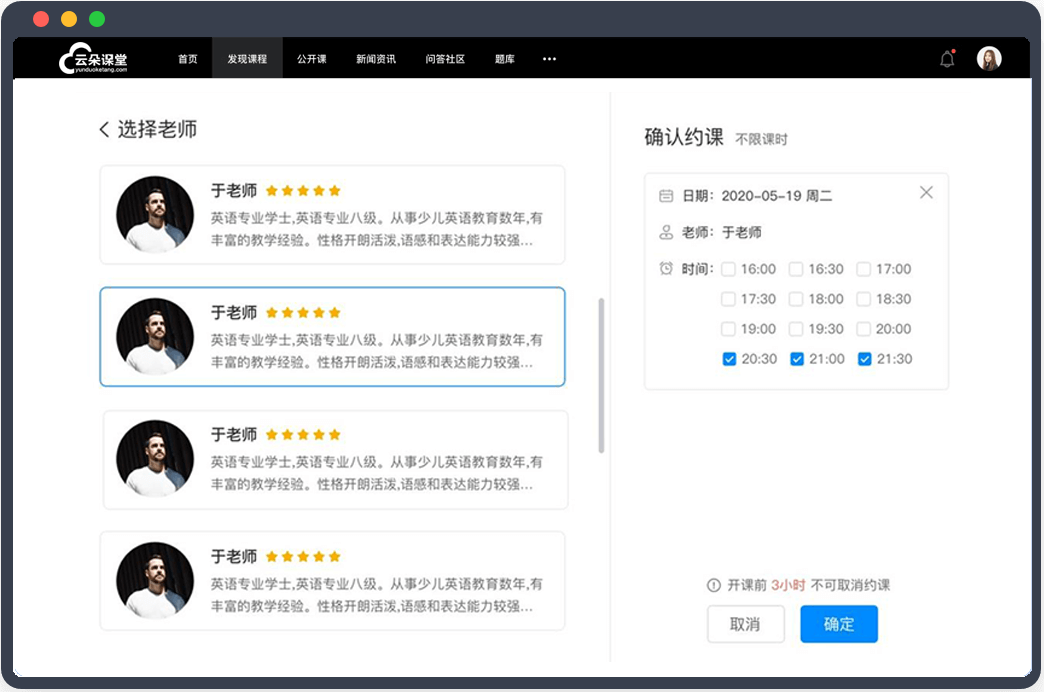Check the 20:00 time slot

864,329
